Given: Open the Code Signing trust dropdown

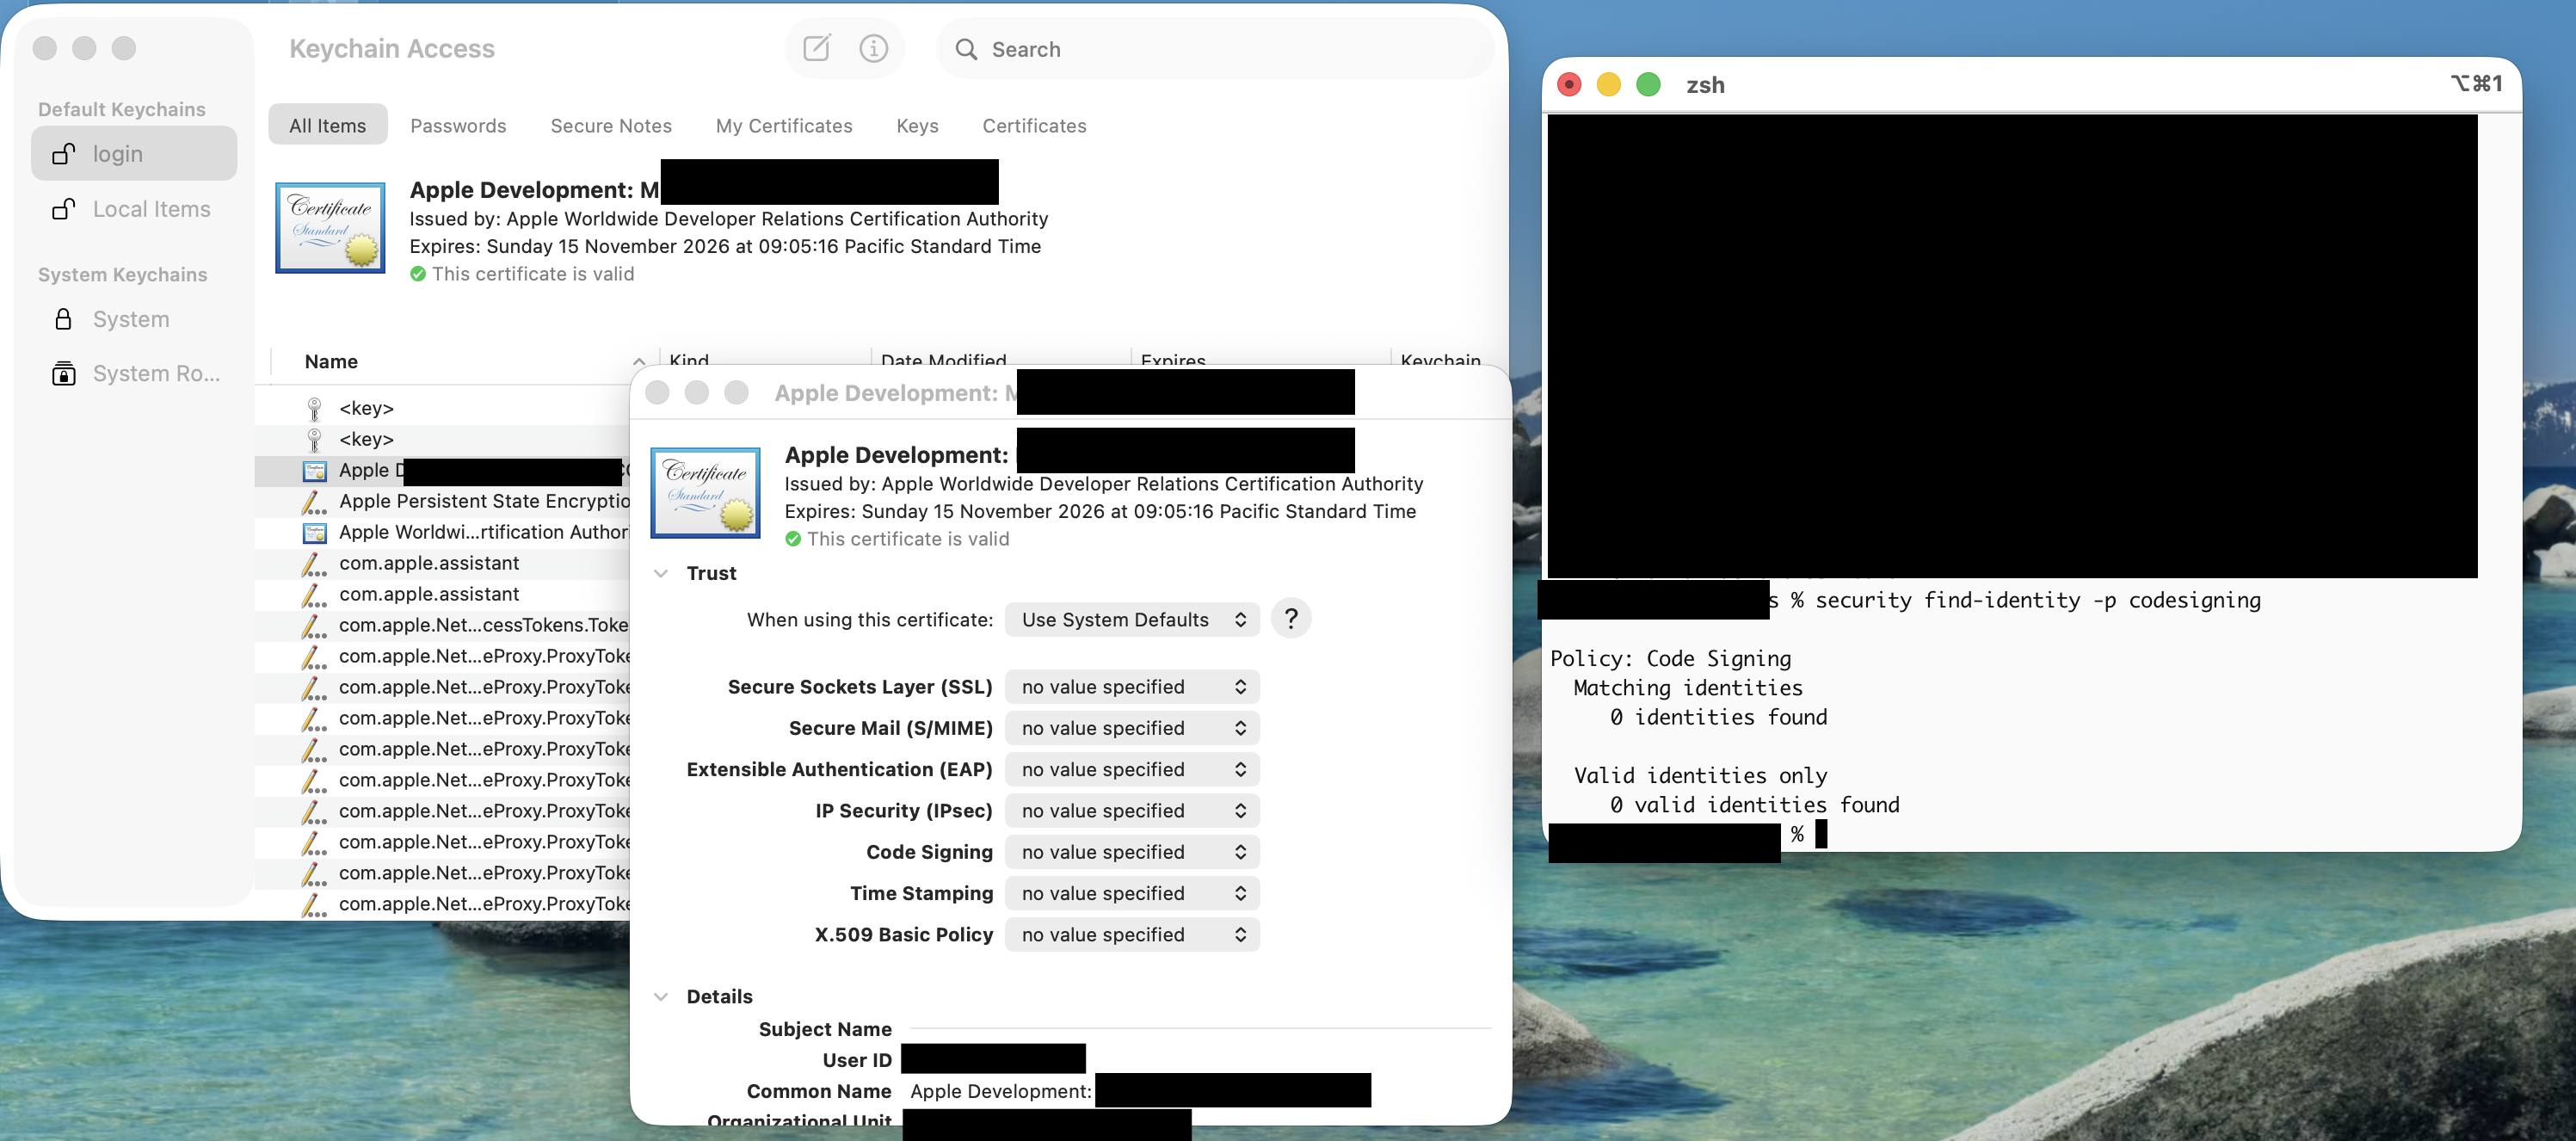Looking at the screenshot, I should click(x=1131, y=852).
